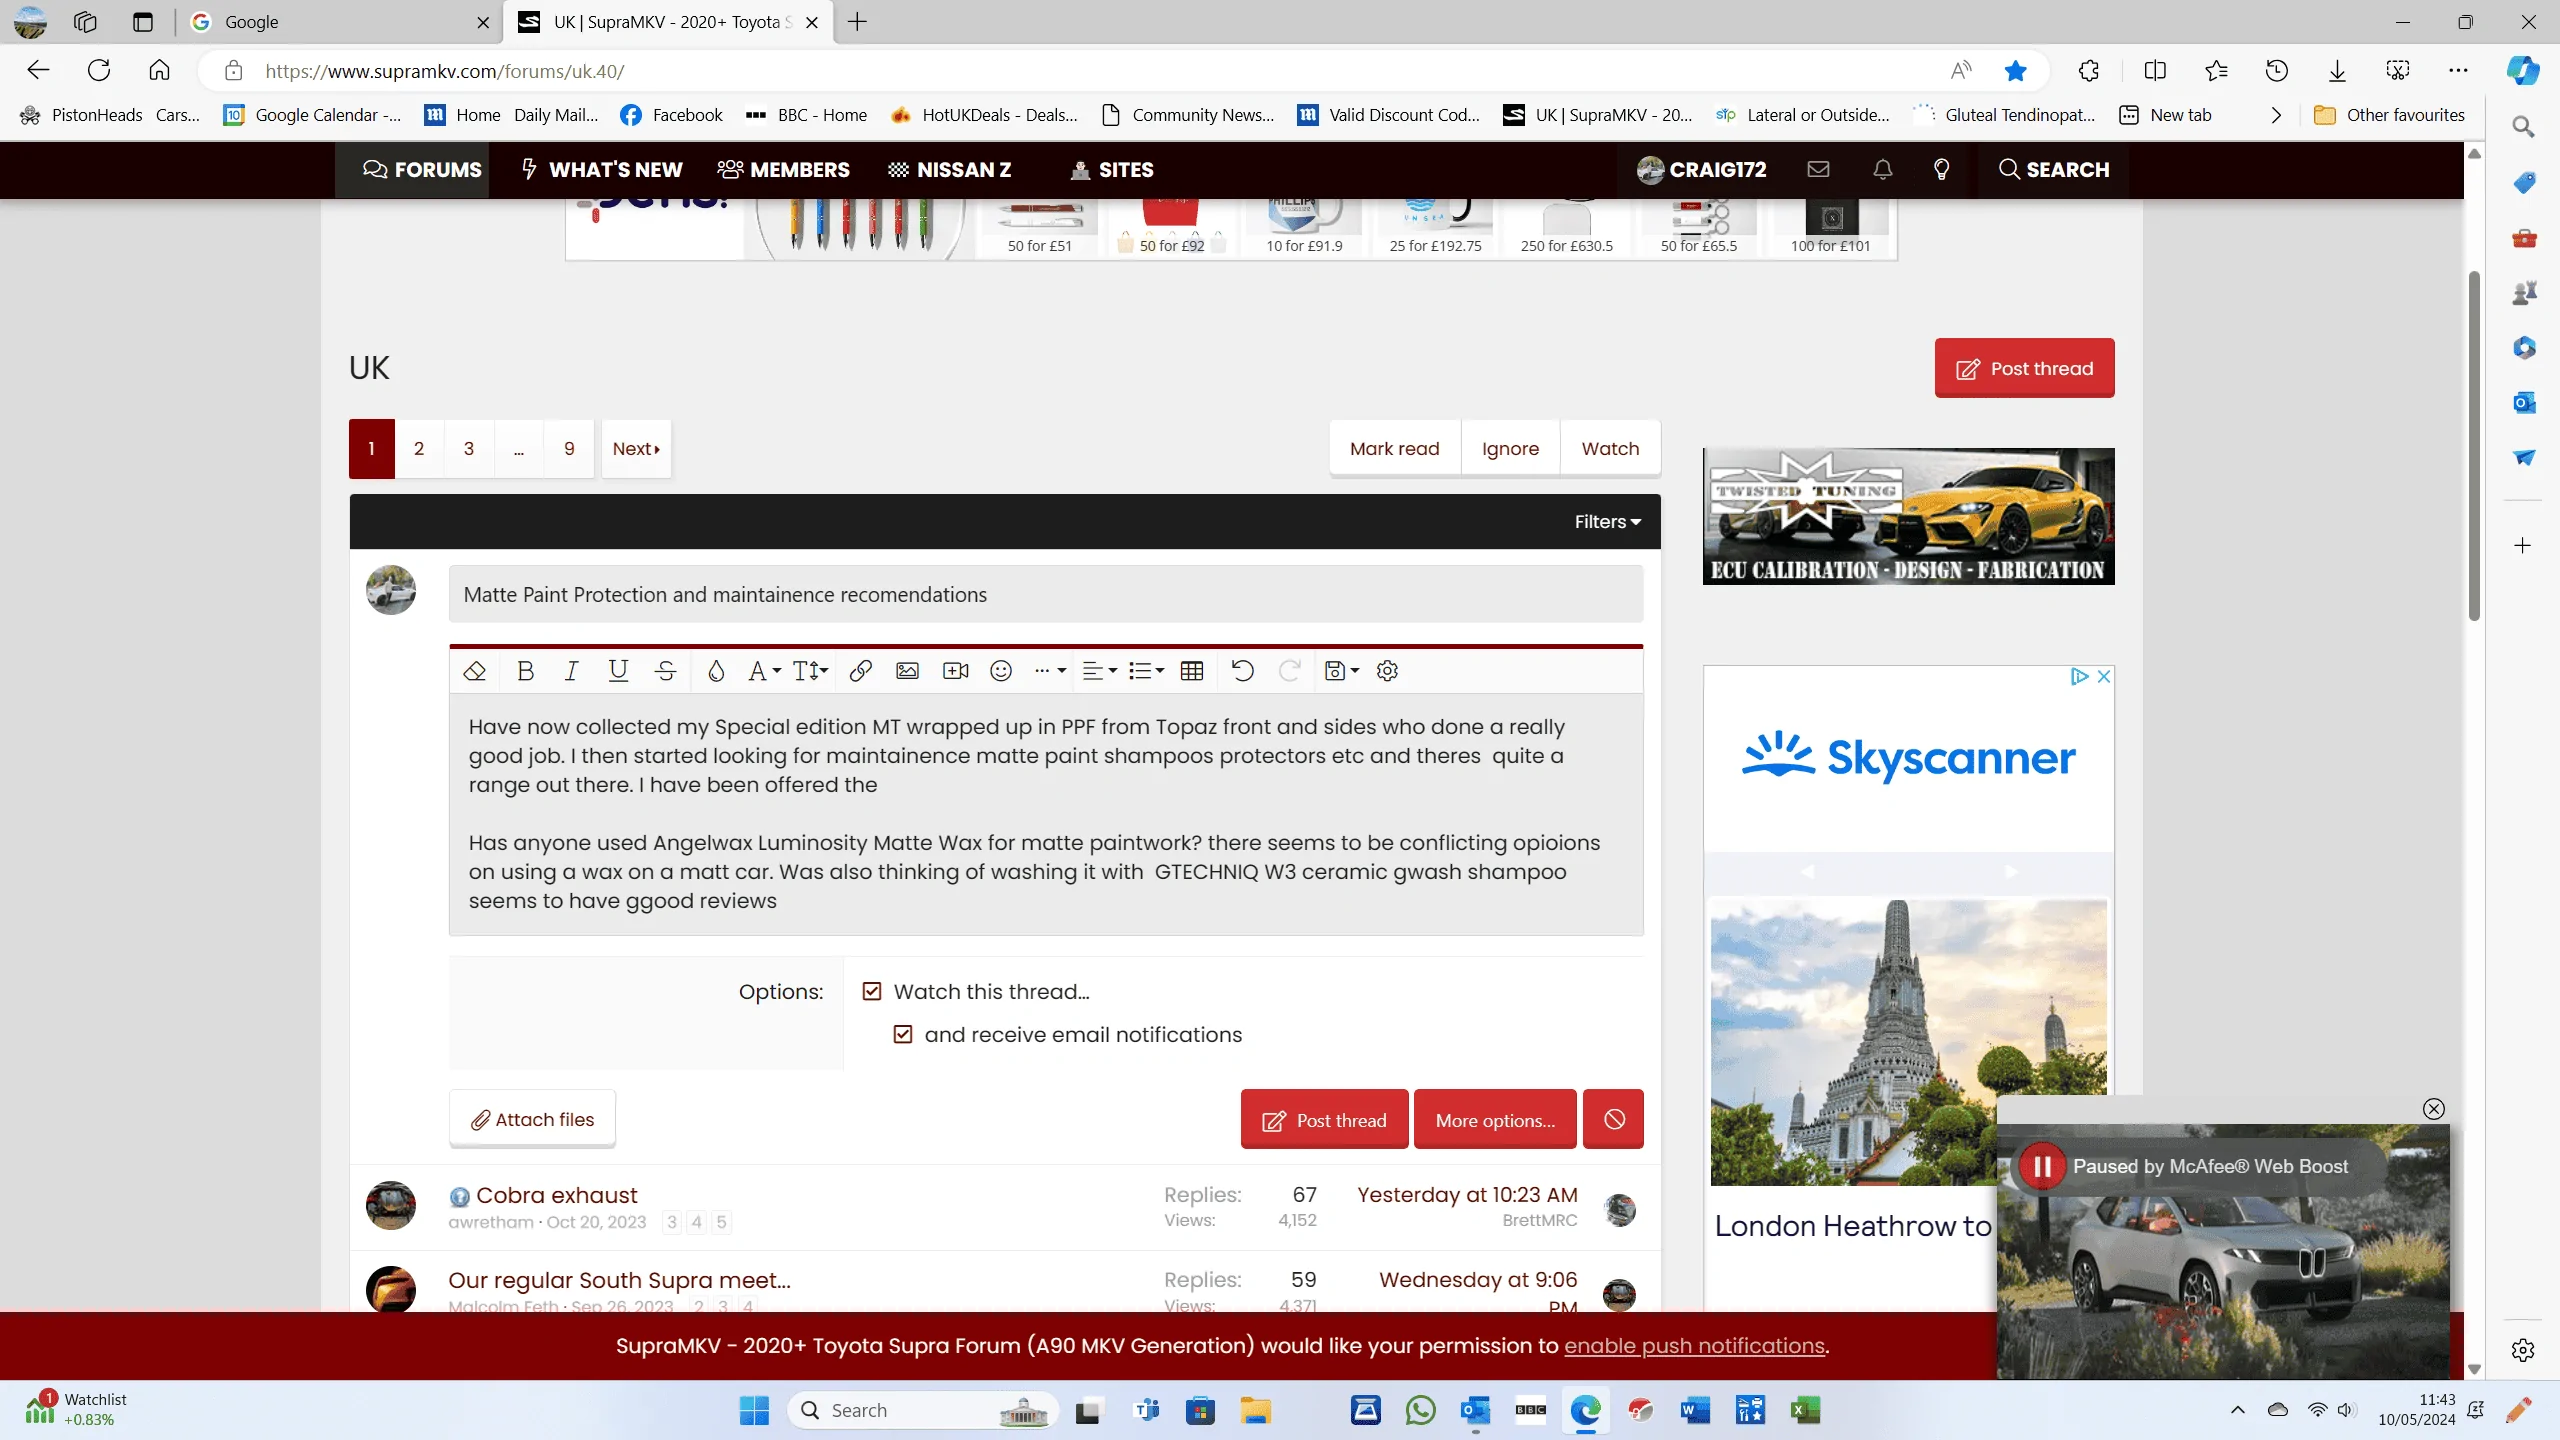2560x1440 pixels.
Task: Apply strikethrough formatting in the editor
Action: tap(665, 671)
